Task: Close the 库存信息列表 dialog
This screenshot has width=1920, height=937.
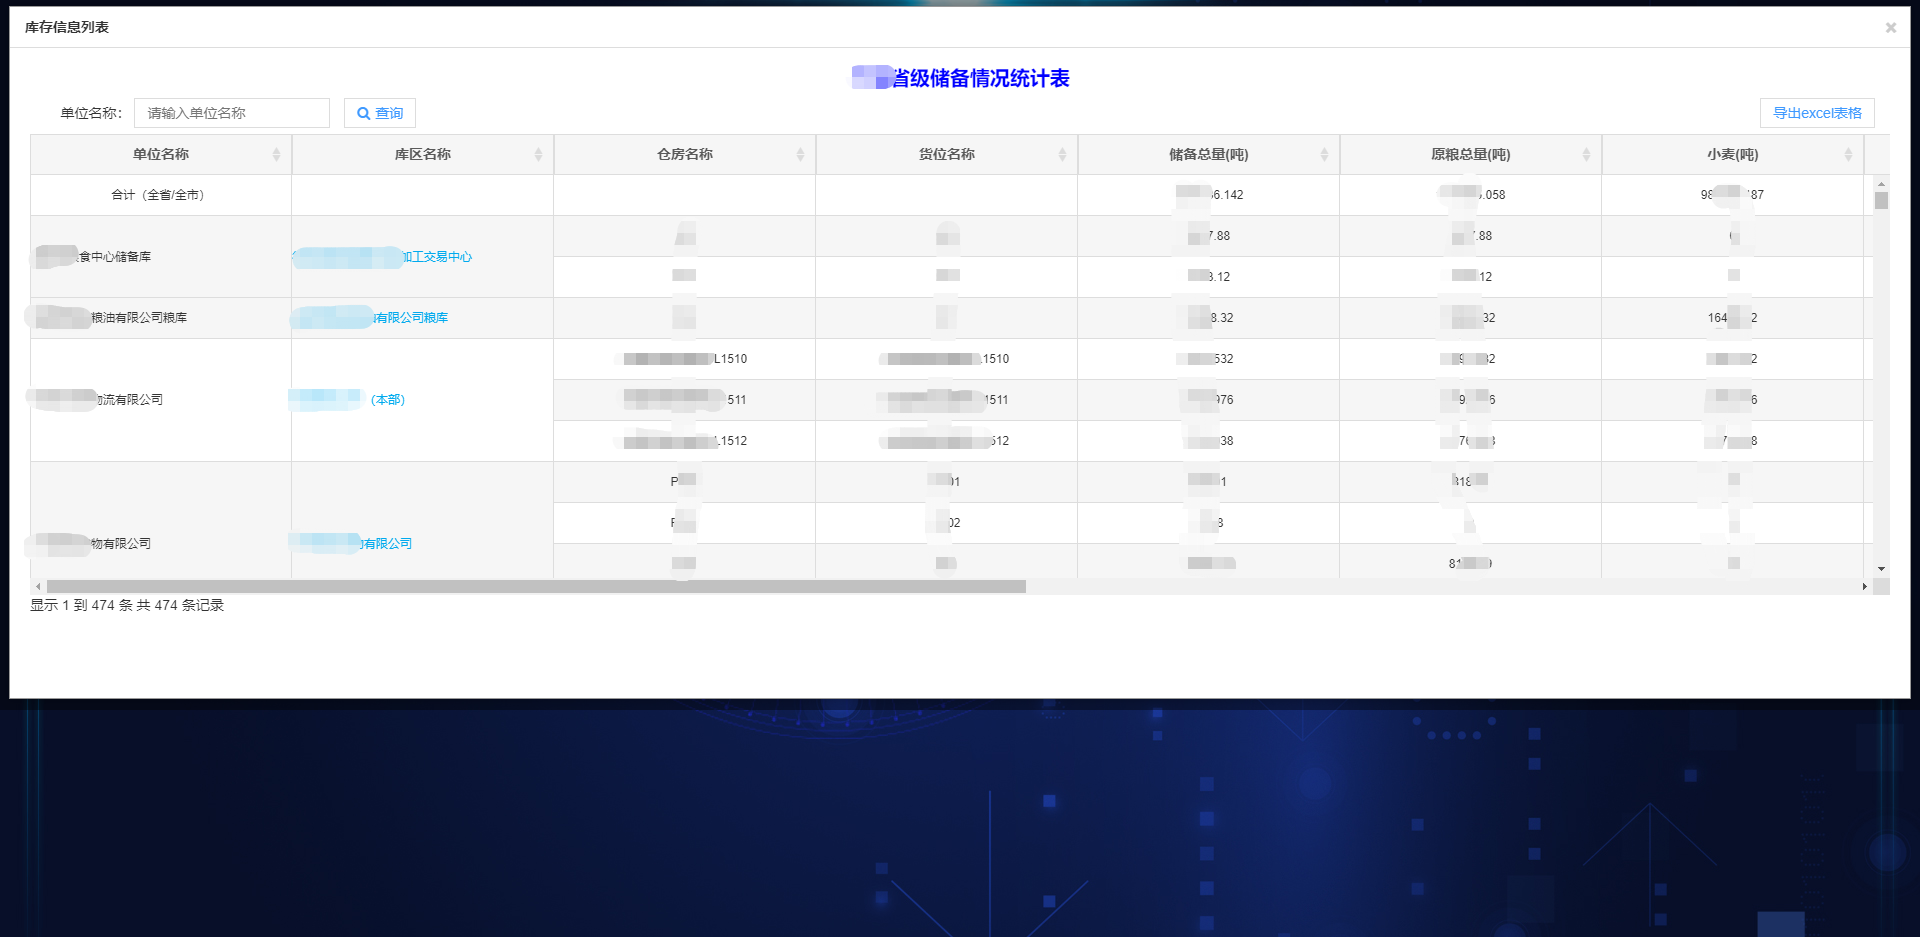Action: [x=1890, y=28]
